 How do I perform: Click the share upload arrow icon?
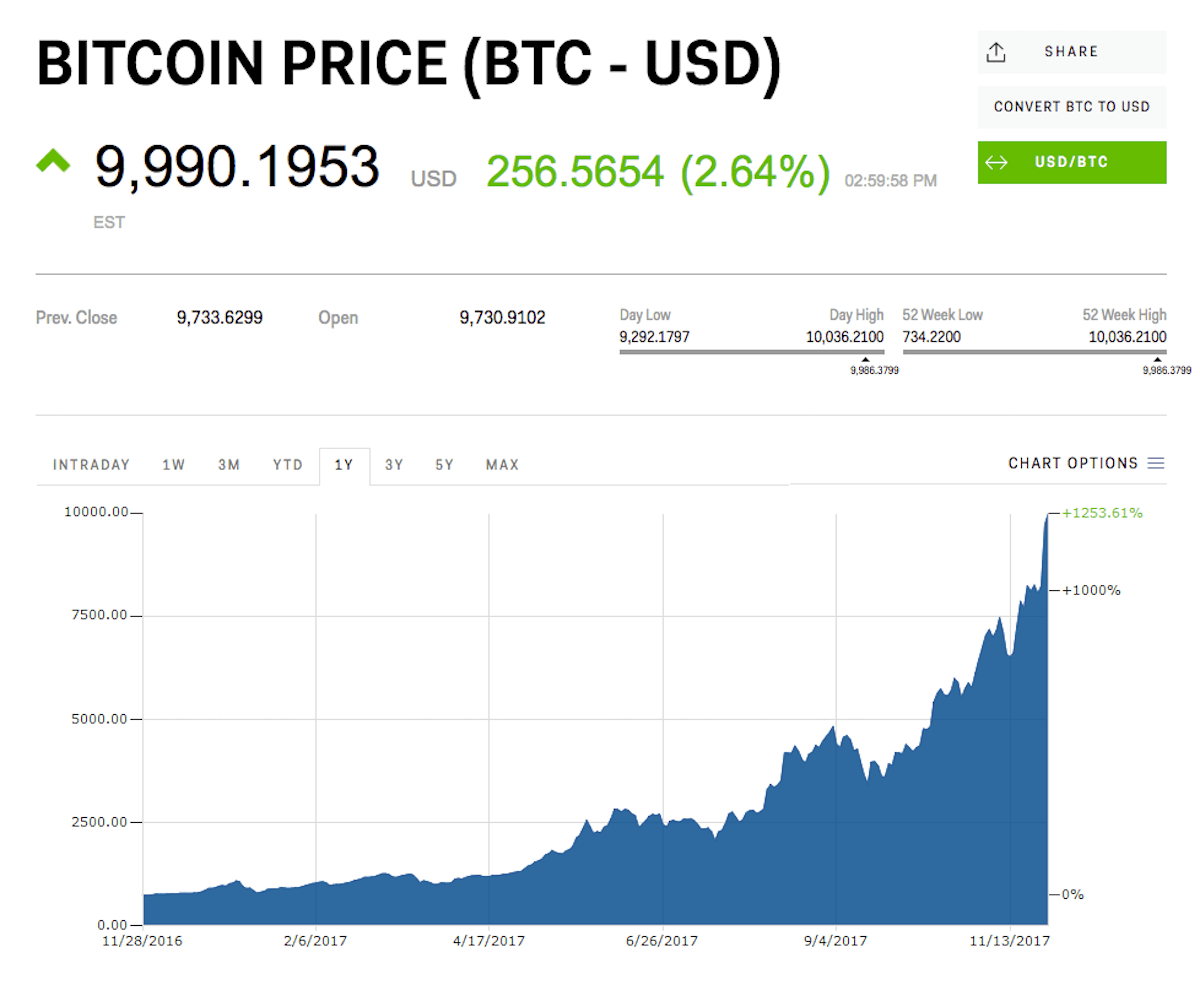pos(995,52)
